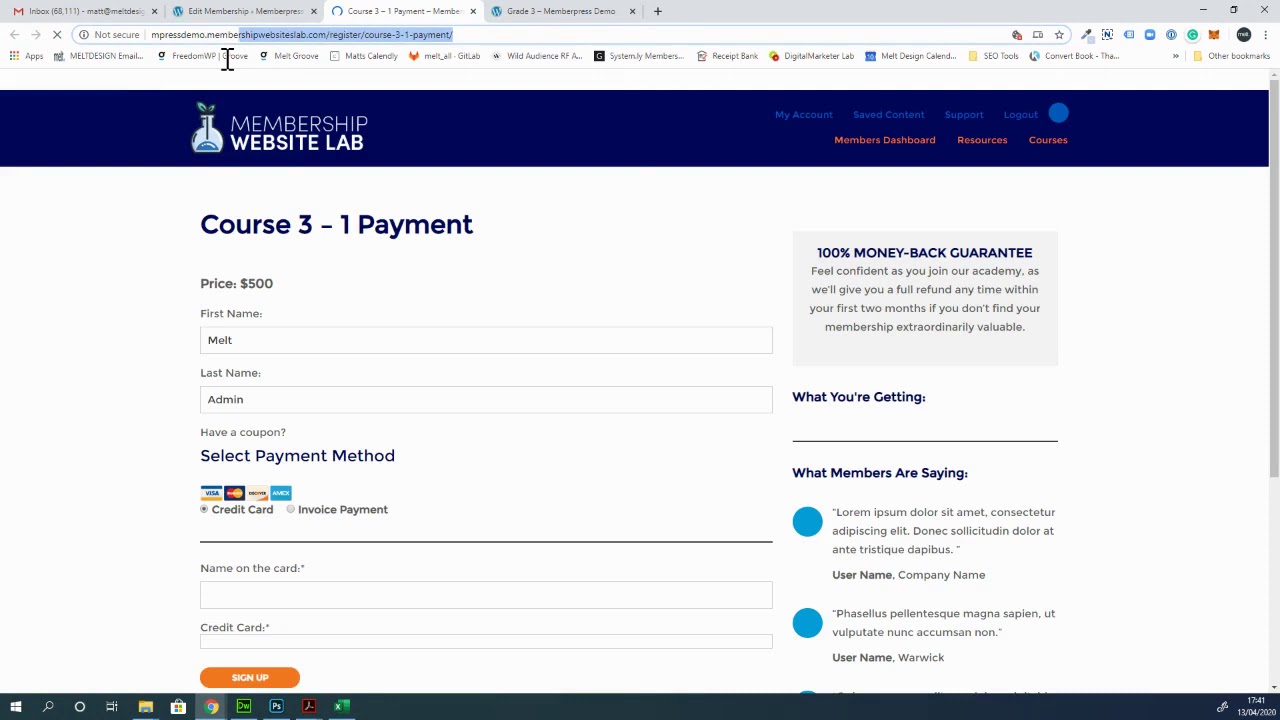Expand the bookmarks overflow chevron
Screen dimensions: 1280x720
pos(1176,56)
